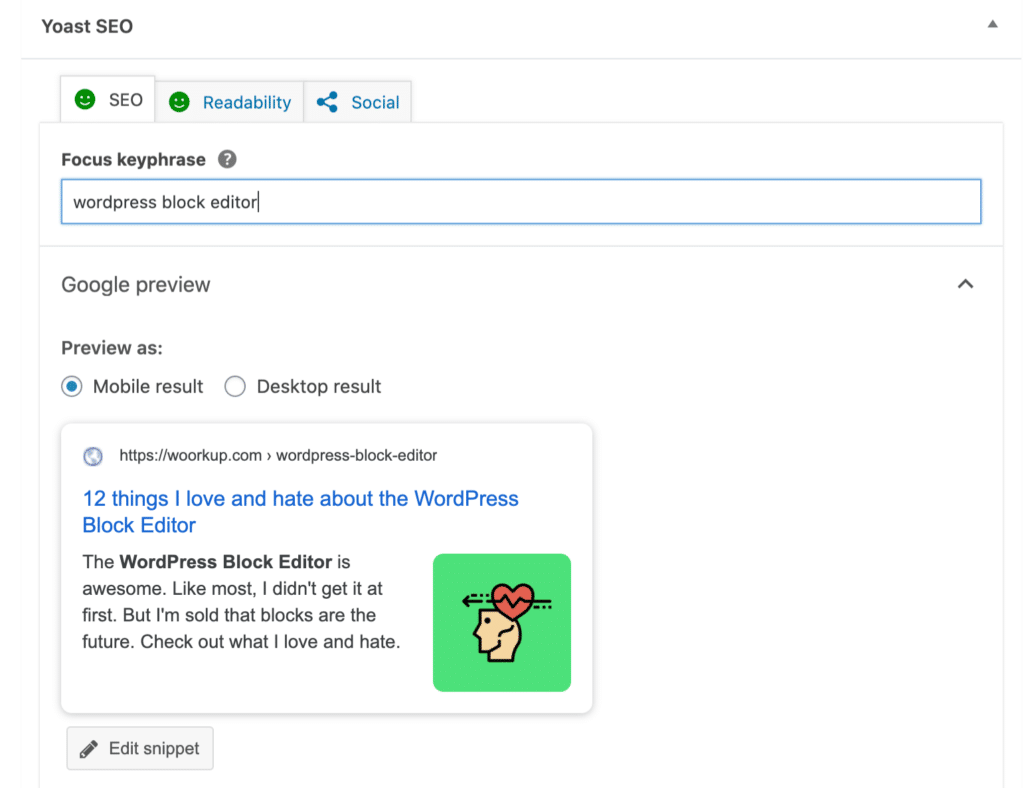Screen dimensions: 1024x788
Task: Select Mobile result radio button
Action: (72, 386)
